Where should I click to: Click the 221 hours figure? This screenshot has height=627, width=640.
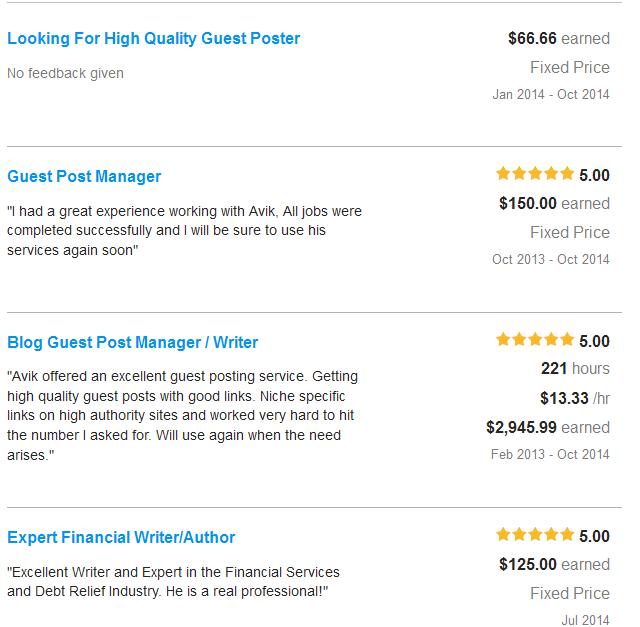575,369
